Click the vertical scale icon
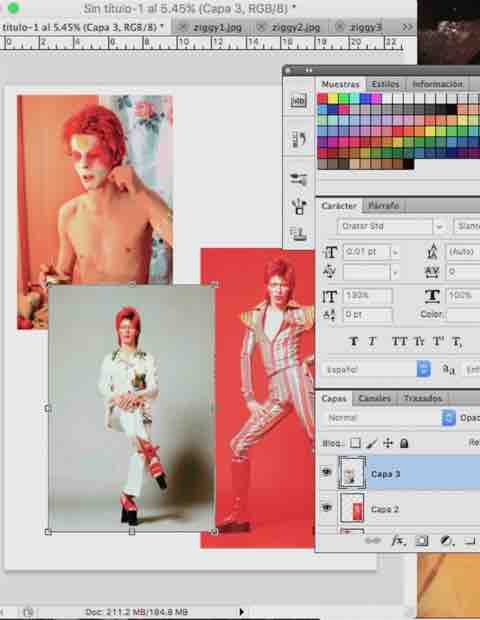Viewport: 480px width, 620px height. (330, 295)
